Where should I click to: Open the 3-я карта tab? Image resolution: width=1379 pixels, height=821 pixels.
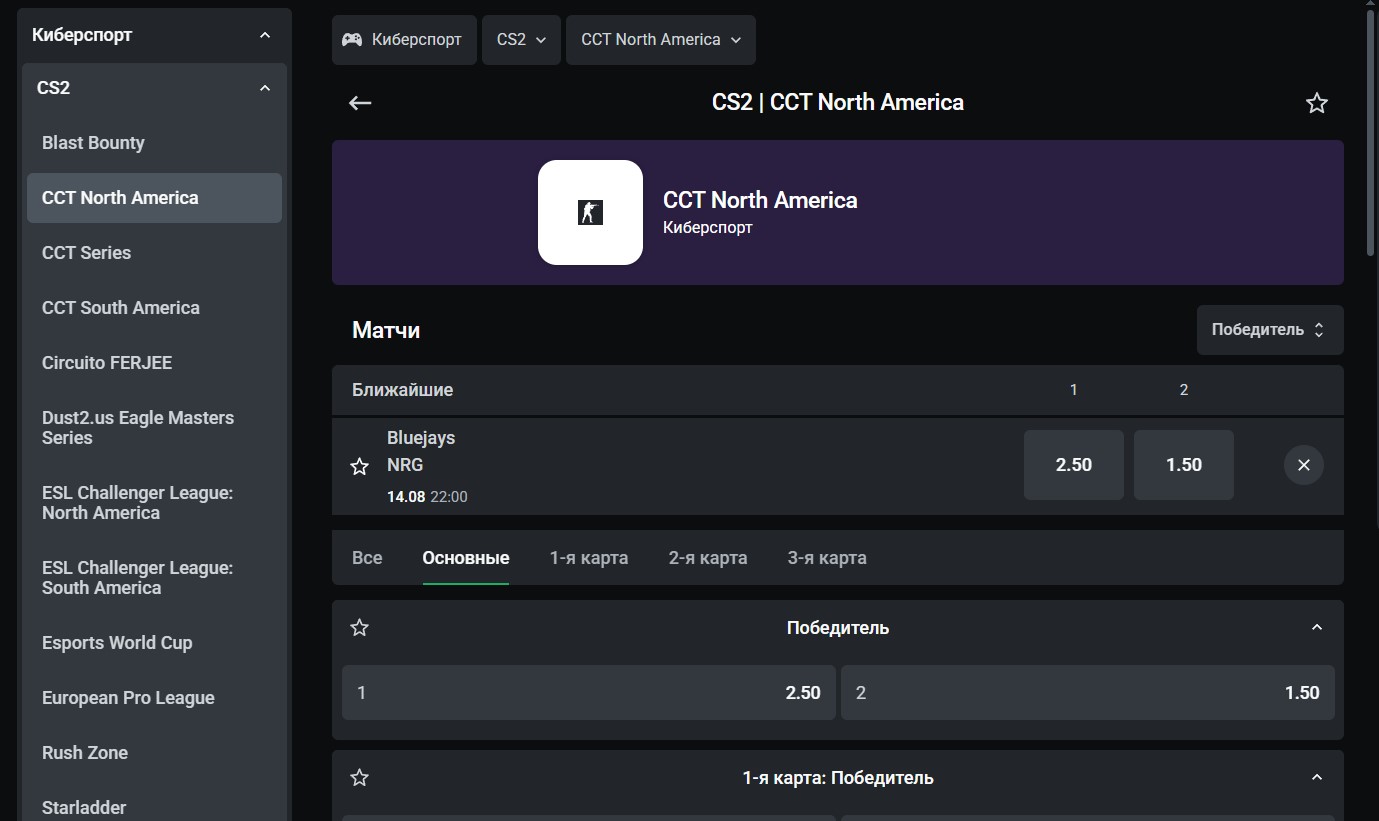(x=827, y=558)
